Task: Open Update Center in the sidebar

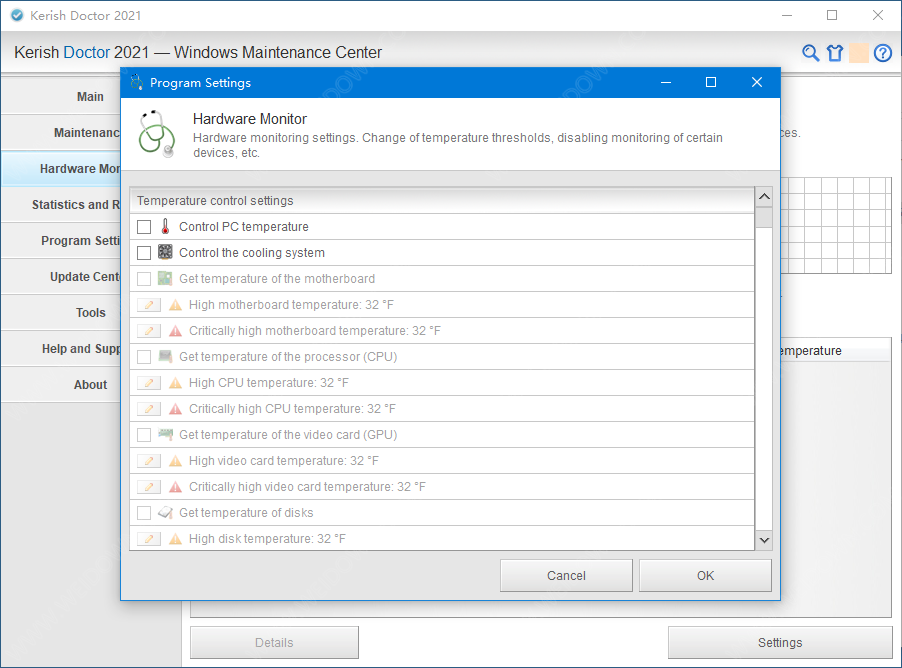Action: coord(62,277)
